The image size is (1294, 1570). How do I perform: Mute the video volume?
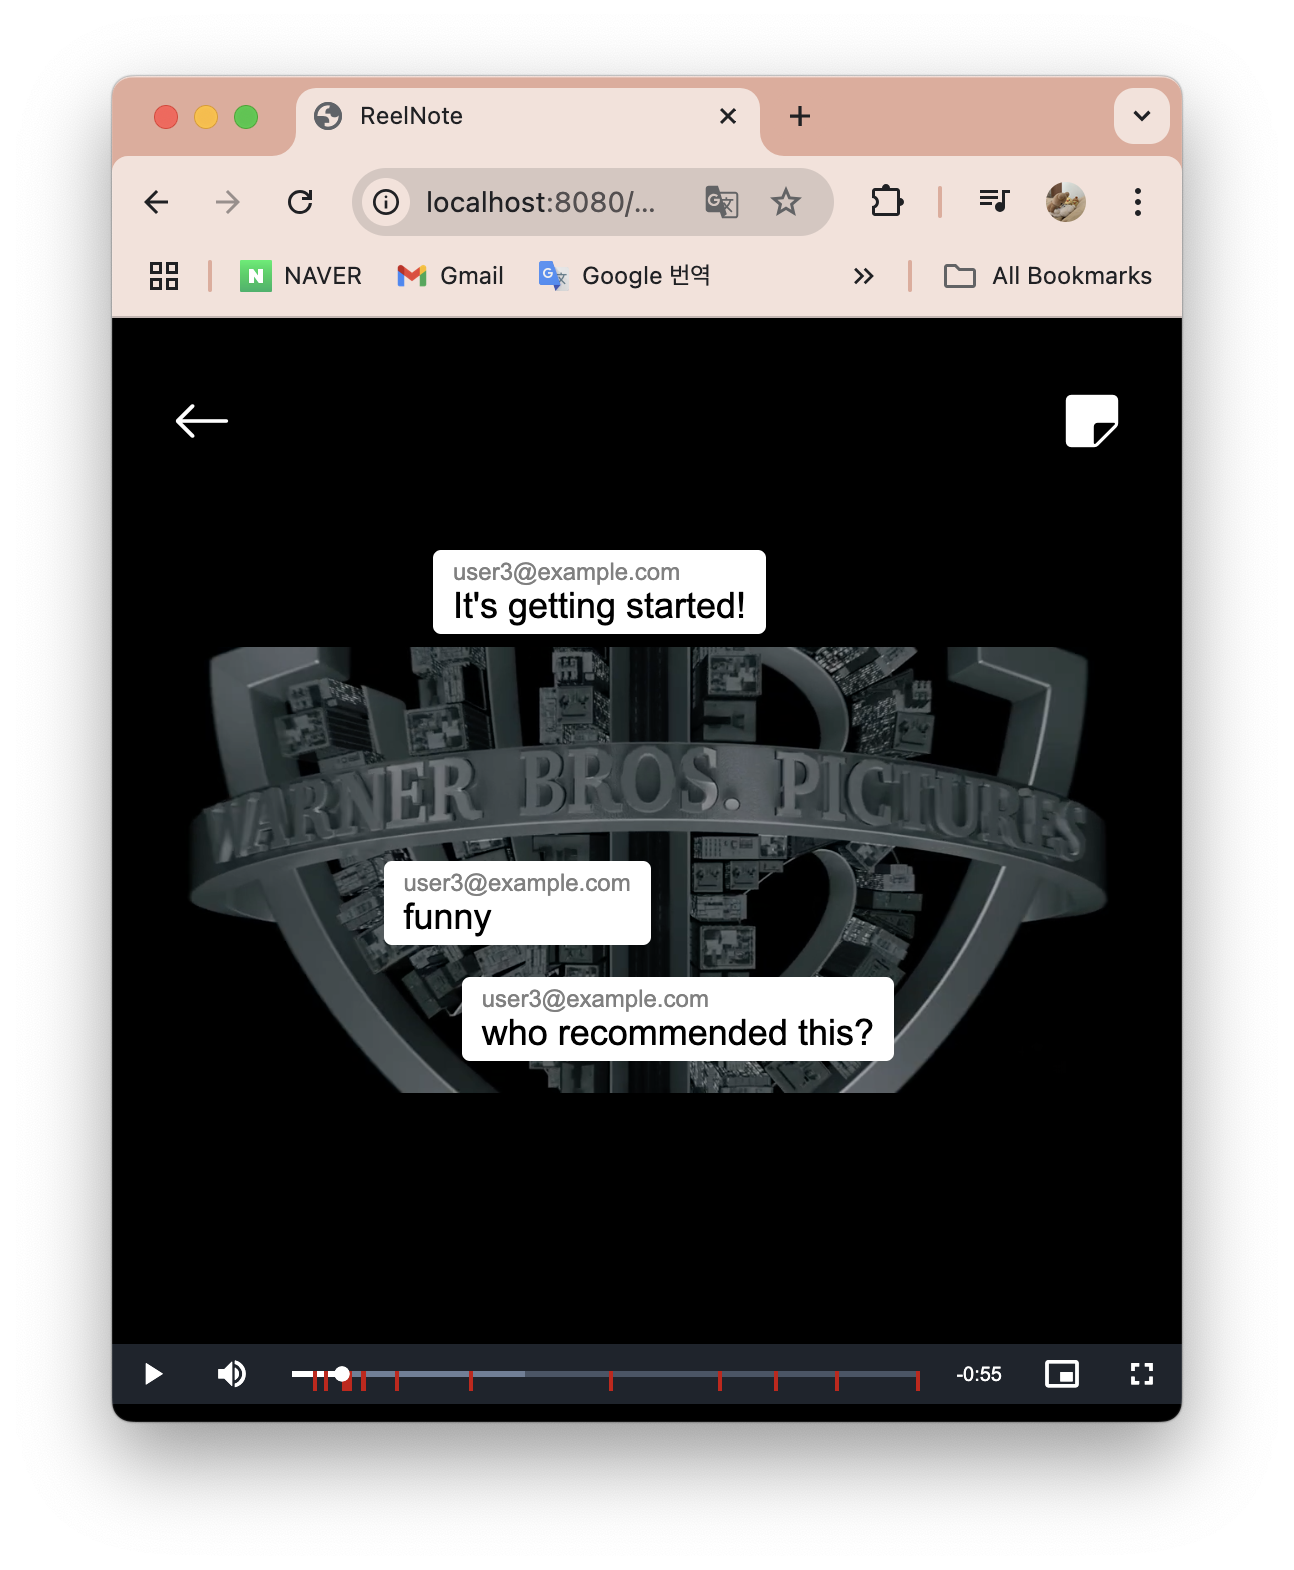tap(232, 1374)
